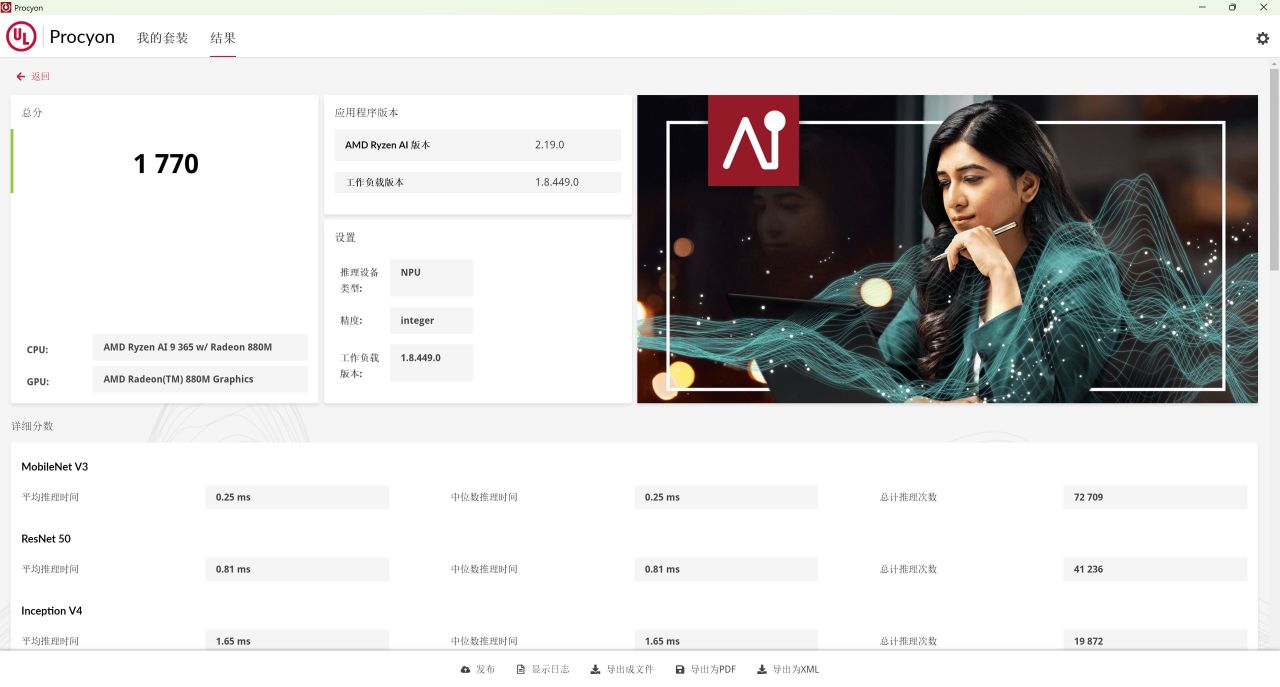Screen dimensions: 1280x687
Task: Click the Procyon brand name text
Action: (82, 37)
